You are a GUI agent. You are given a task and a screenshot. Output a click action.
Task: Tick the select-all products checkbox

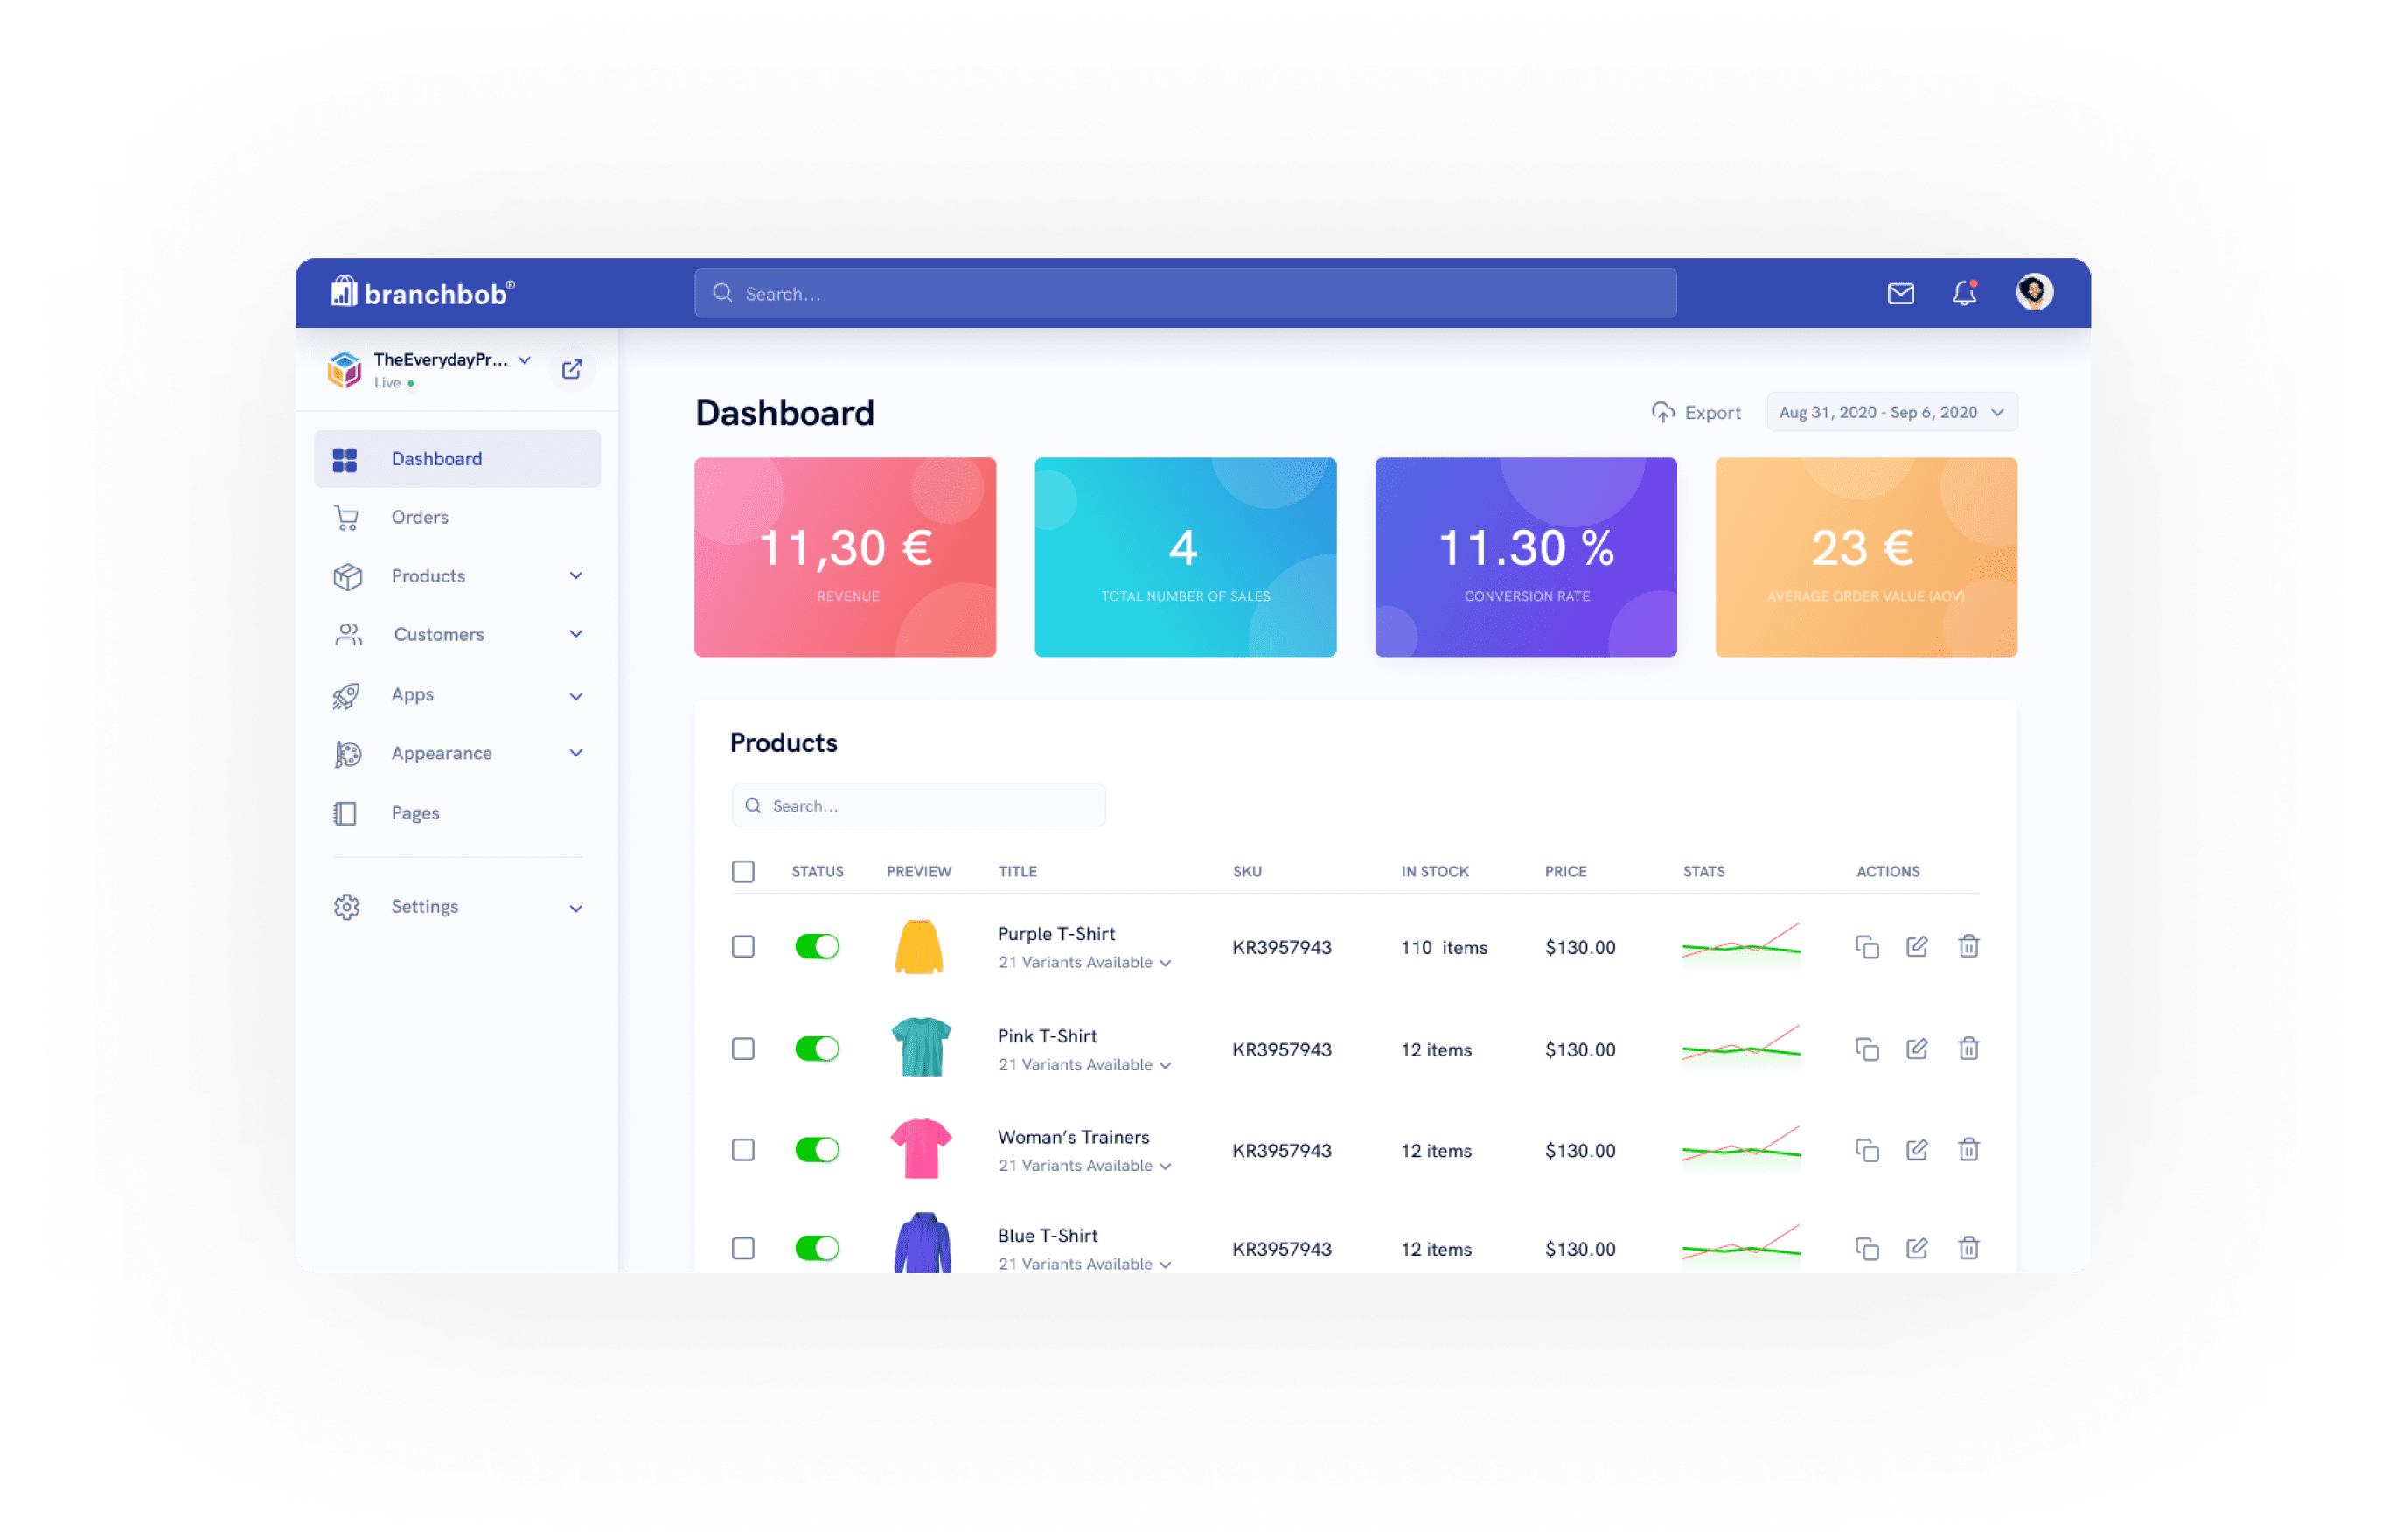tap(743, 871)
